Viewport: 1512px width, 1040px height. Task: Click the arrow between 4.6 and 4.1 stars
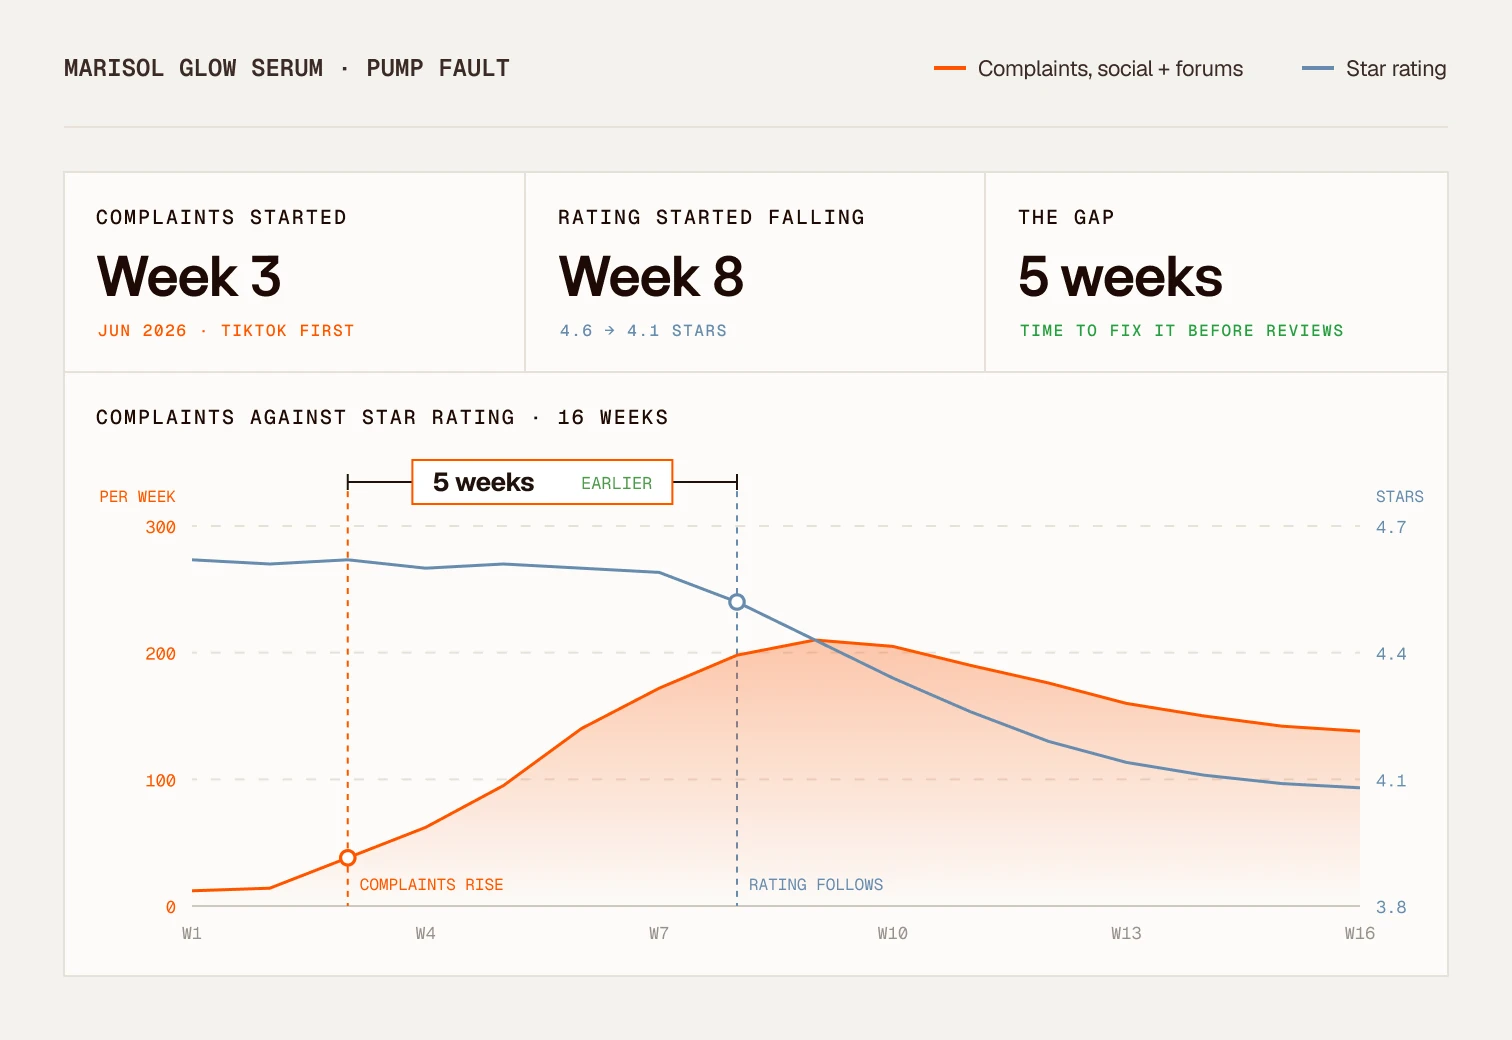pos(609,330)
